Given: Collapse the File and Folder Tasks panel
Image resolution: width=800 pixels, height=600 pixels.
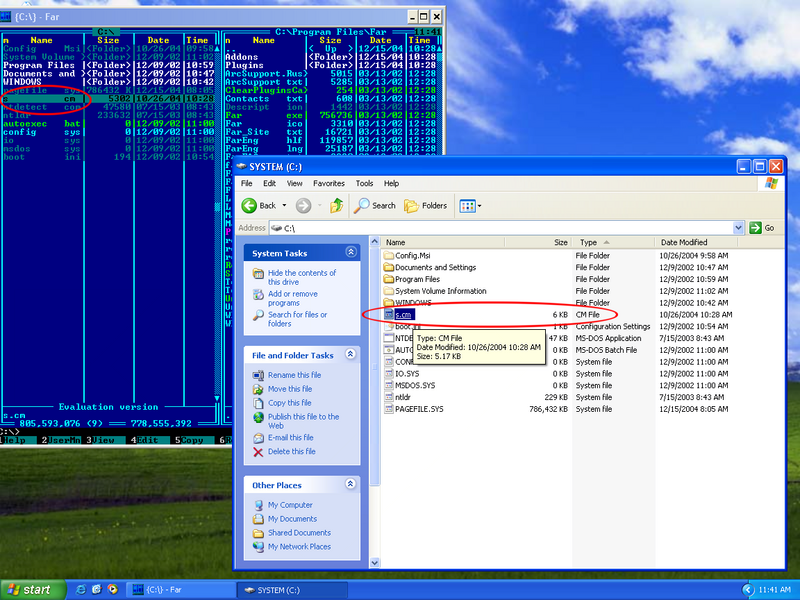Looking at the screenshot, I should click(351, 355).
